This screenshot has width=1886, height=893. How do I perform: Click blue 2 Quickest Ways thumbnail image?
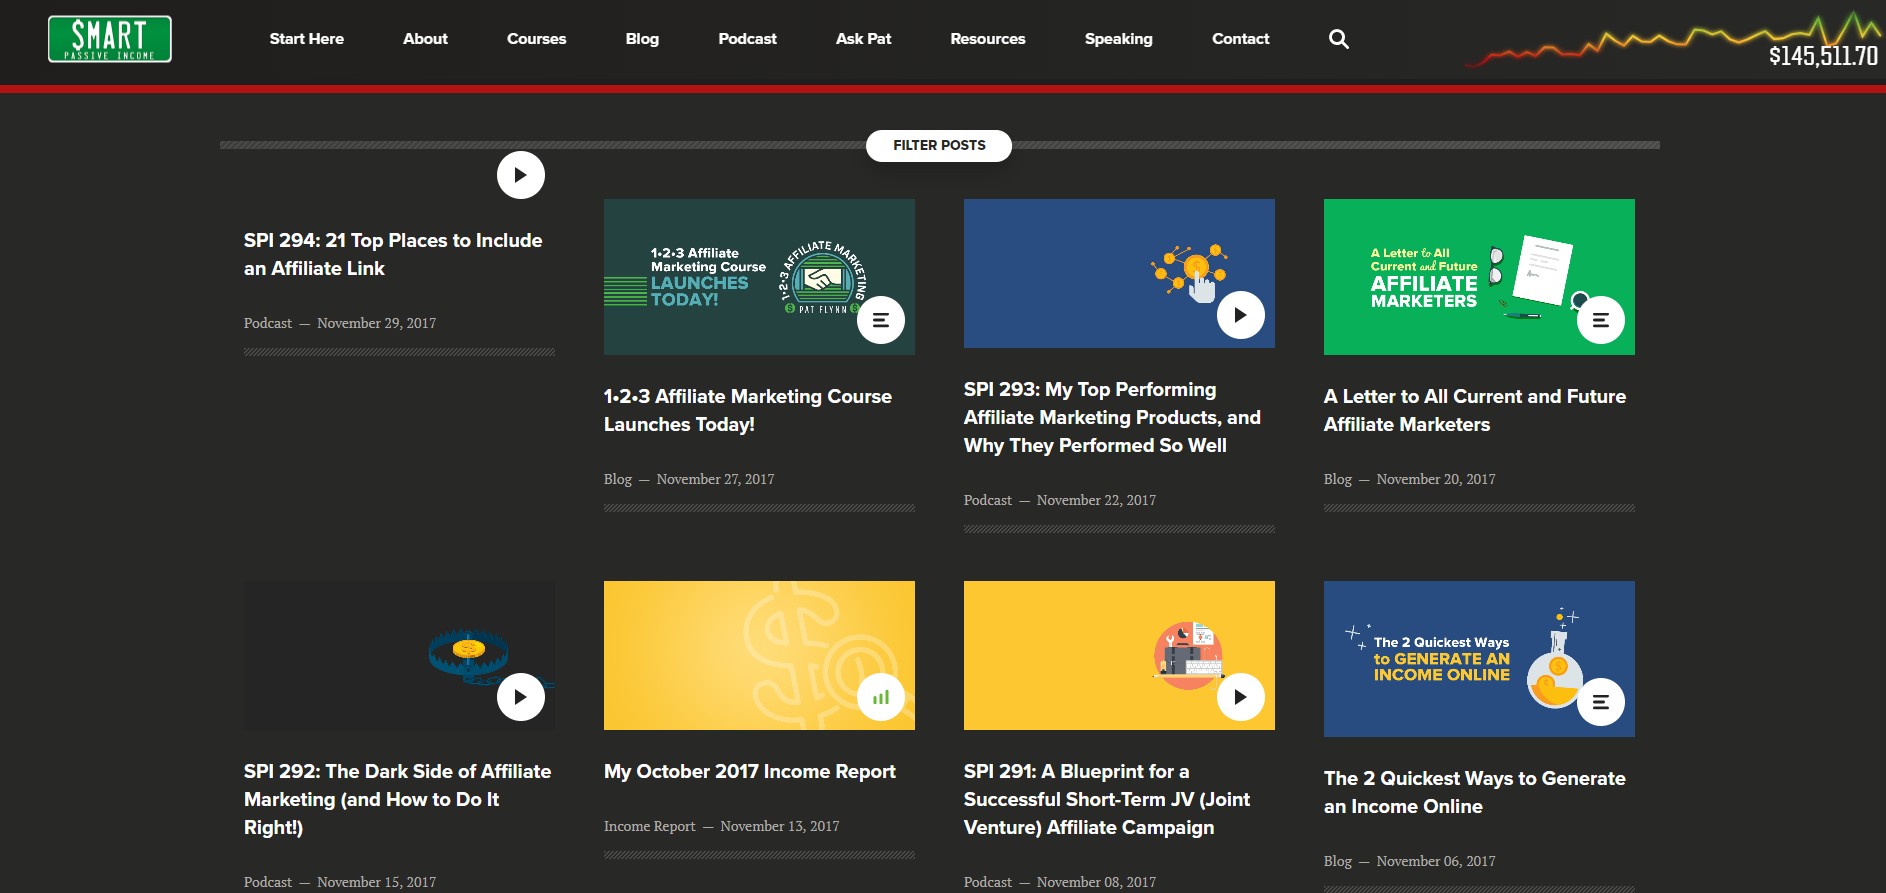point(1479,659)
